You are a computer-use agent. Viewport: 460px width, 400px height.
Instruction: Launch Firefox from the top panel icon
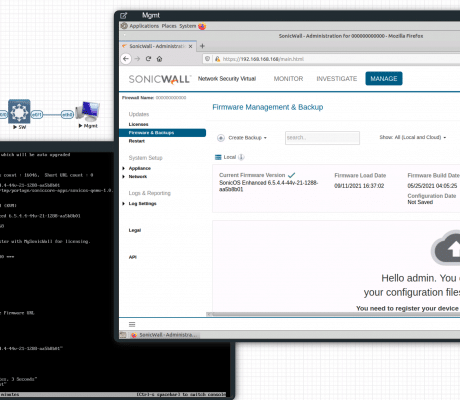coord(202,26)
